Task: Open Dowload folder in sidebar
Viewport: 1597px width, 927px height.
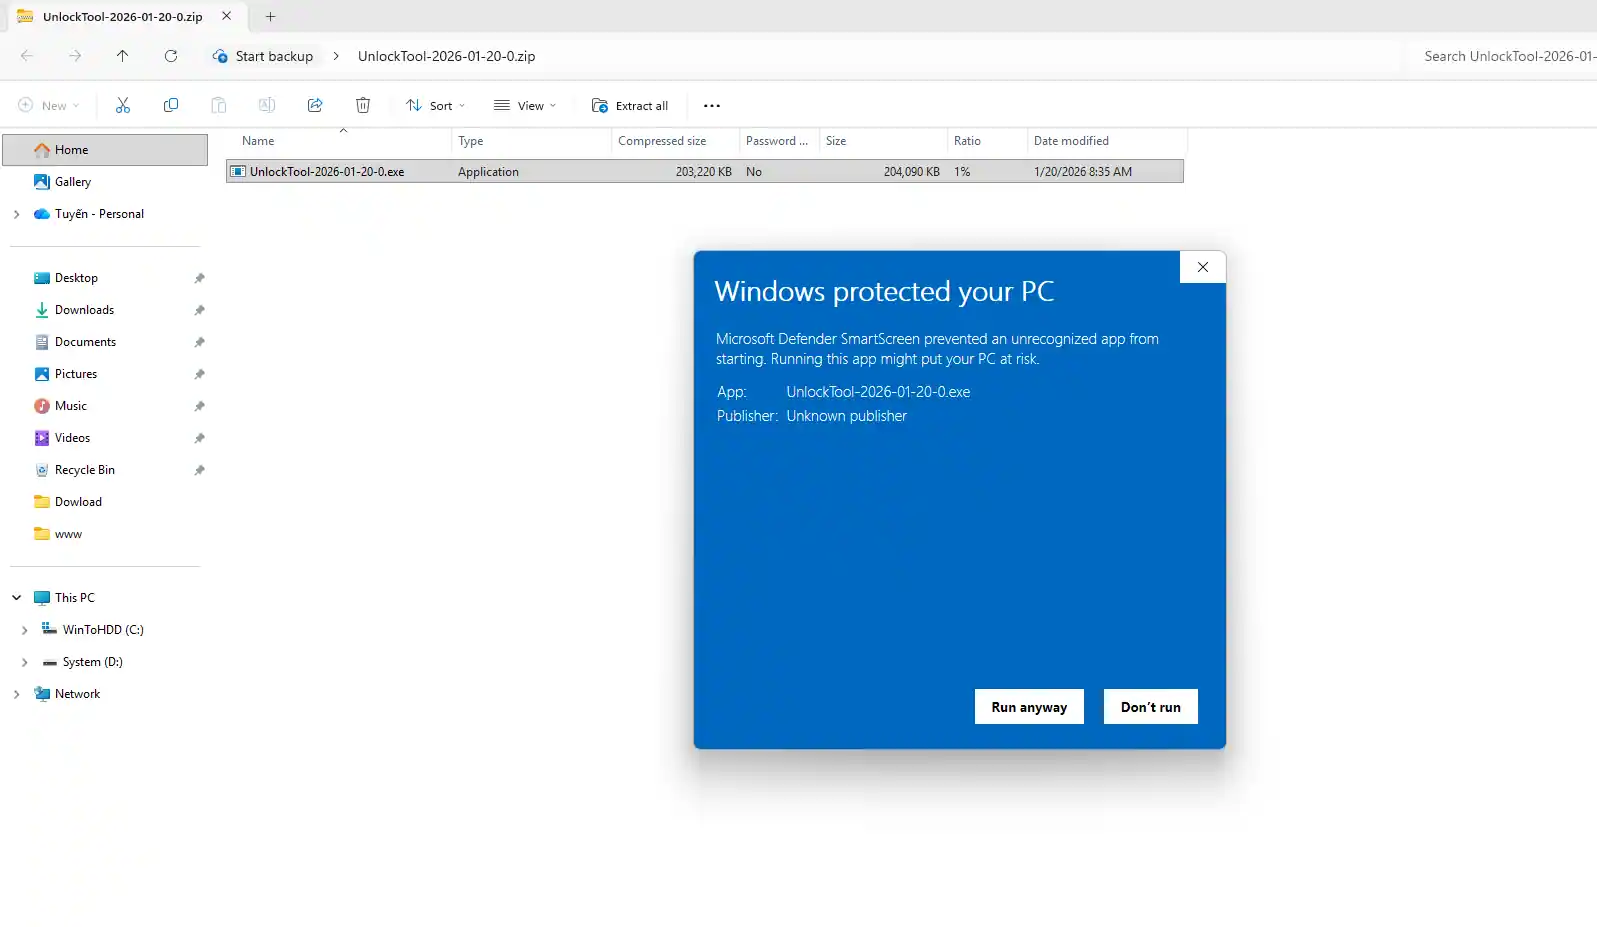Action: pos(78,502)
